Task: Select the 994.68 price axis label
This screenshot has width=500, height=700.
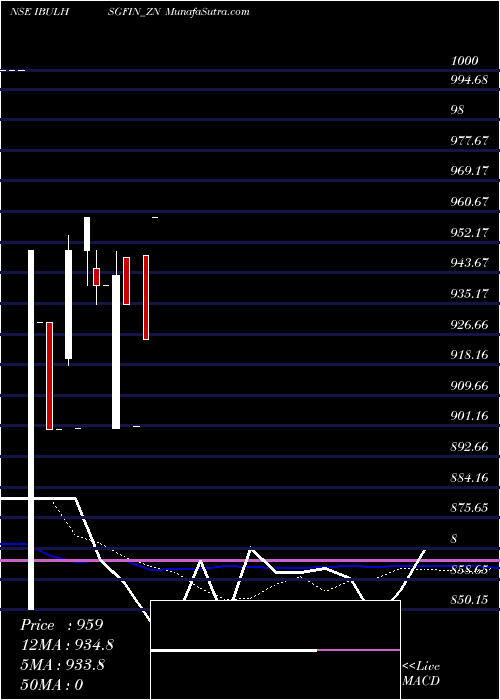Action: [469, 80]
